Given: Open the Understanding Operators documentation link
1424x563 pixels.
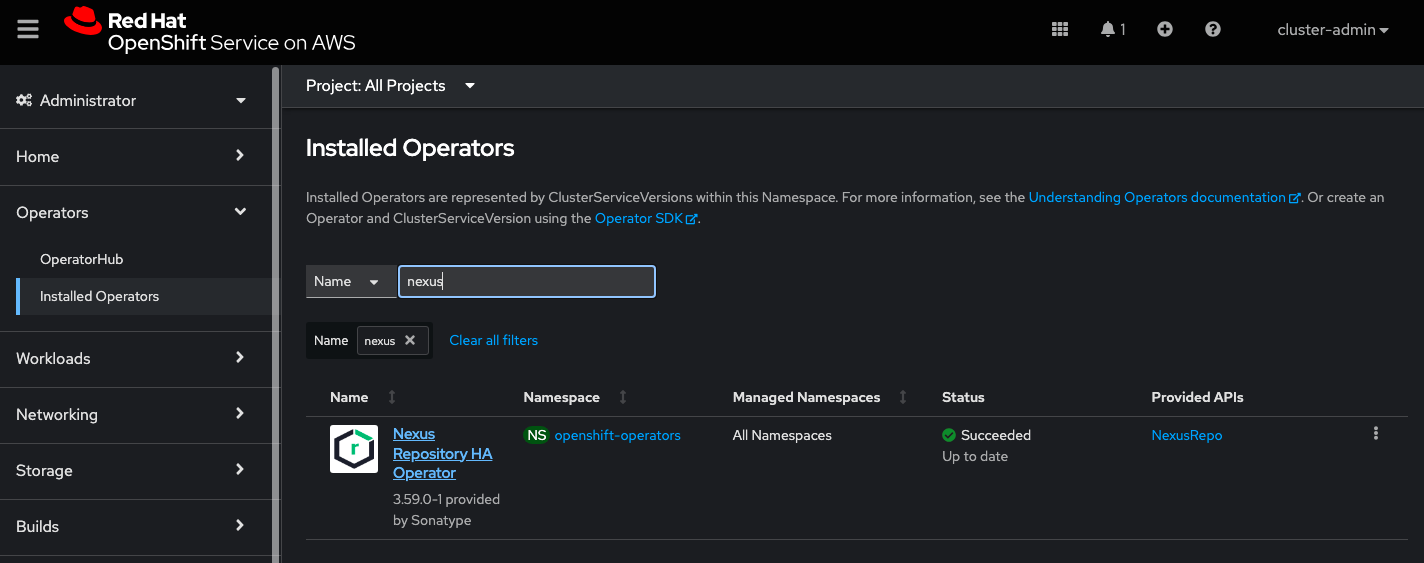Looking at the screenshot, I should click(1164, 198).
